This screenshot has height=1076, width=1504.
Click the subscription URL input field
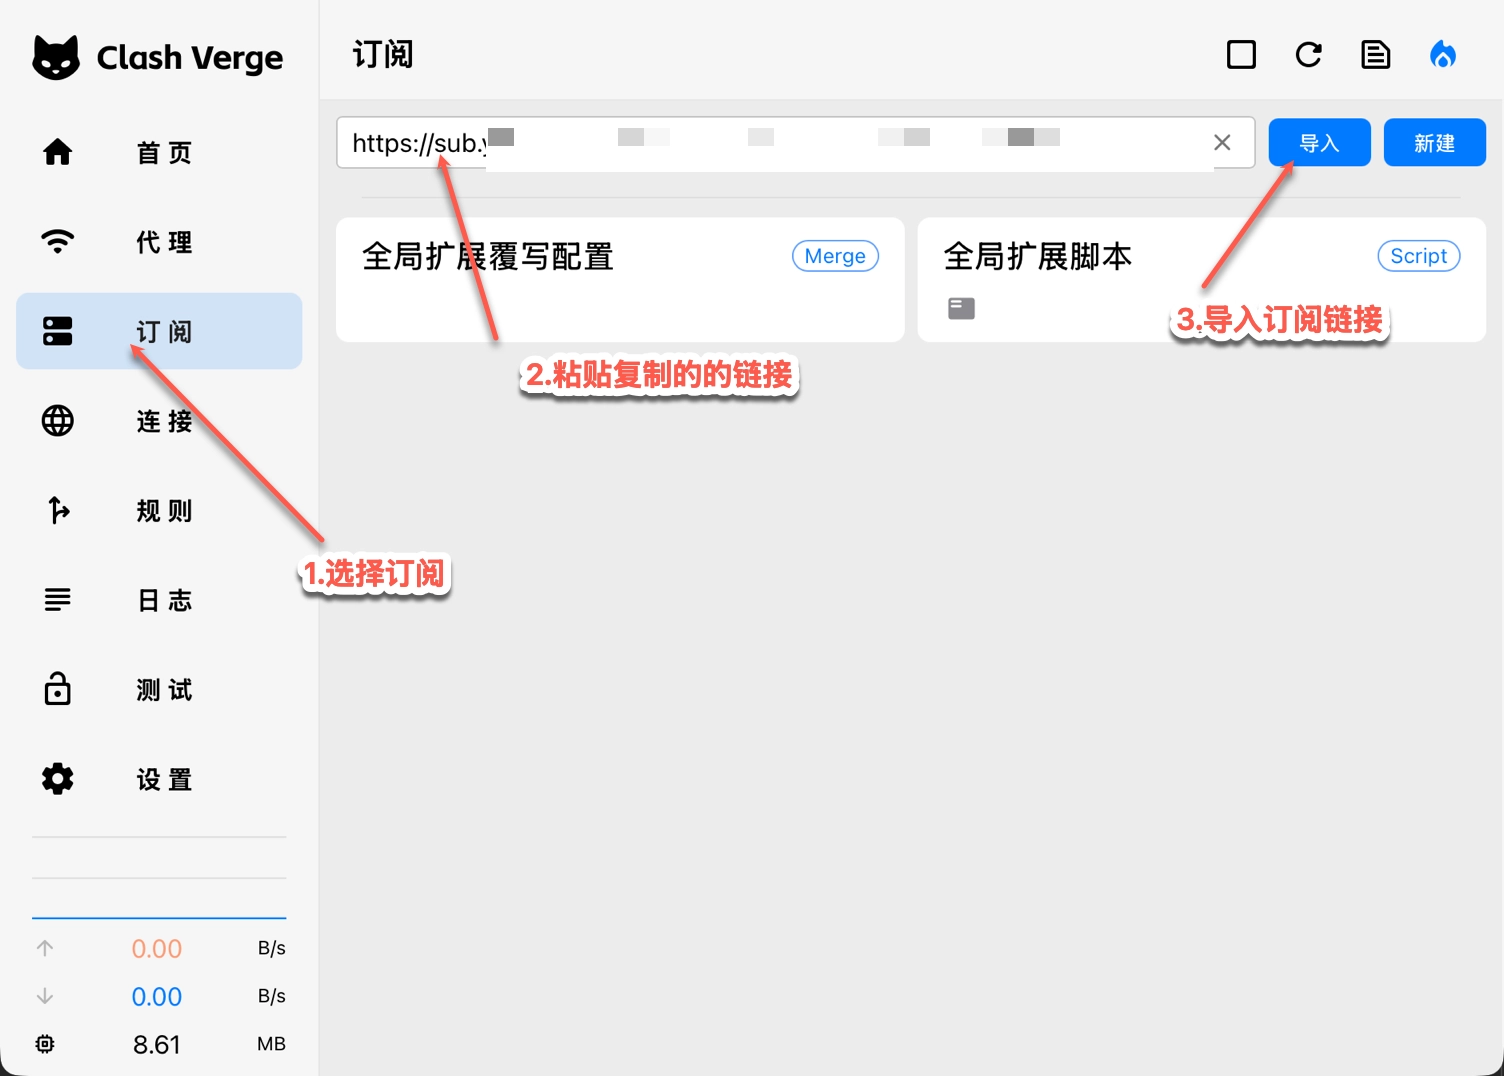pos(795,142)
